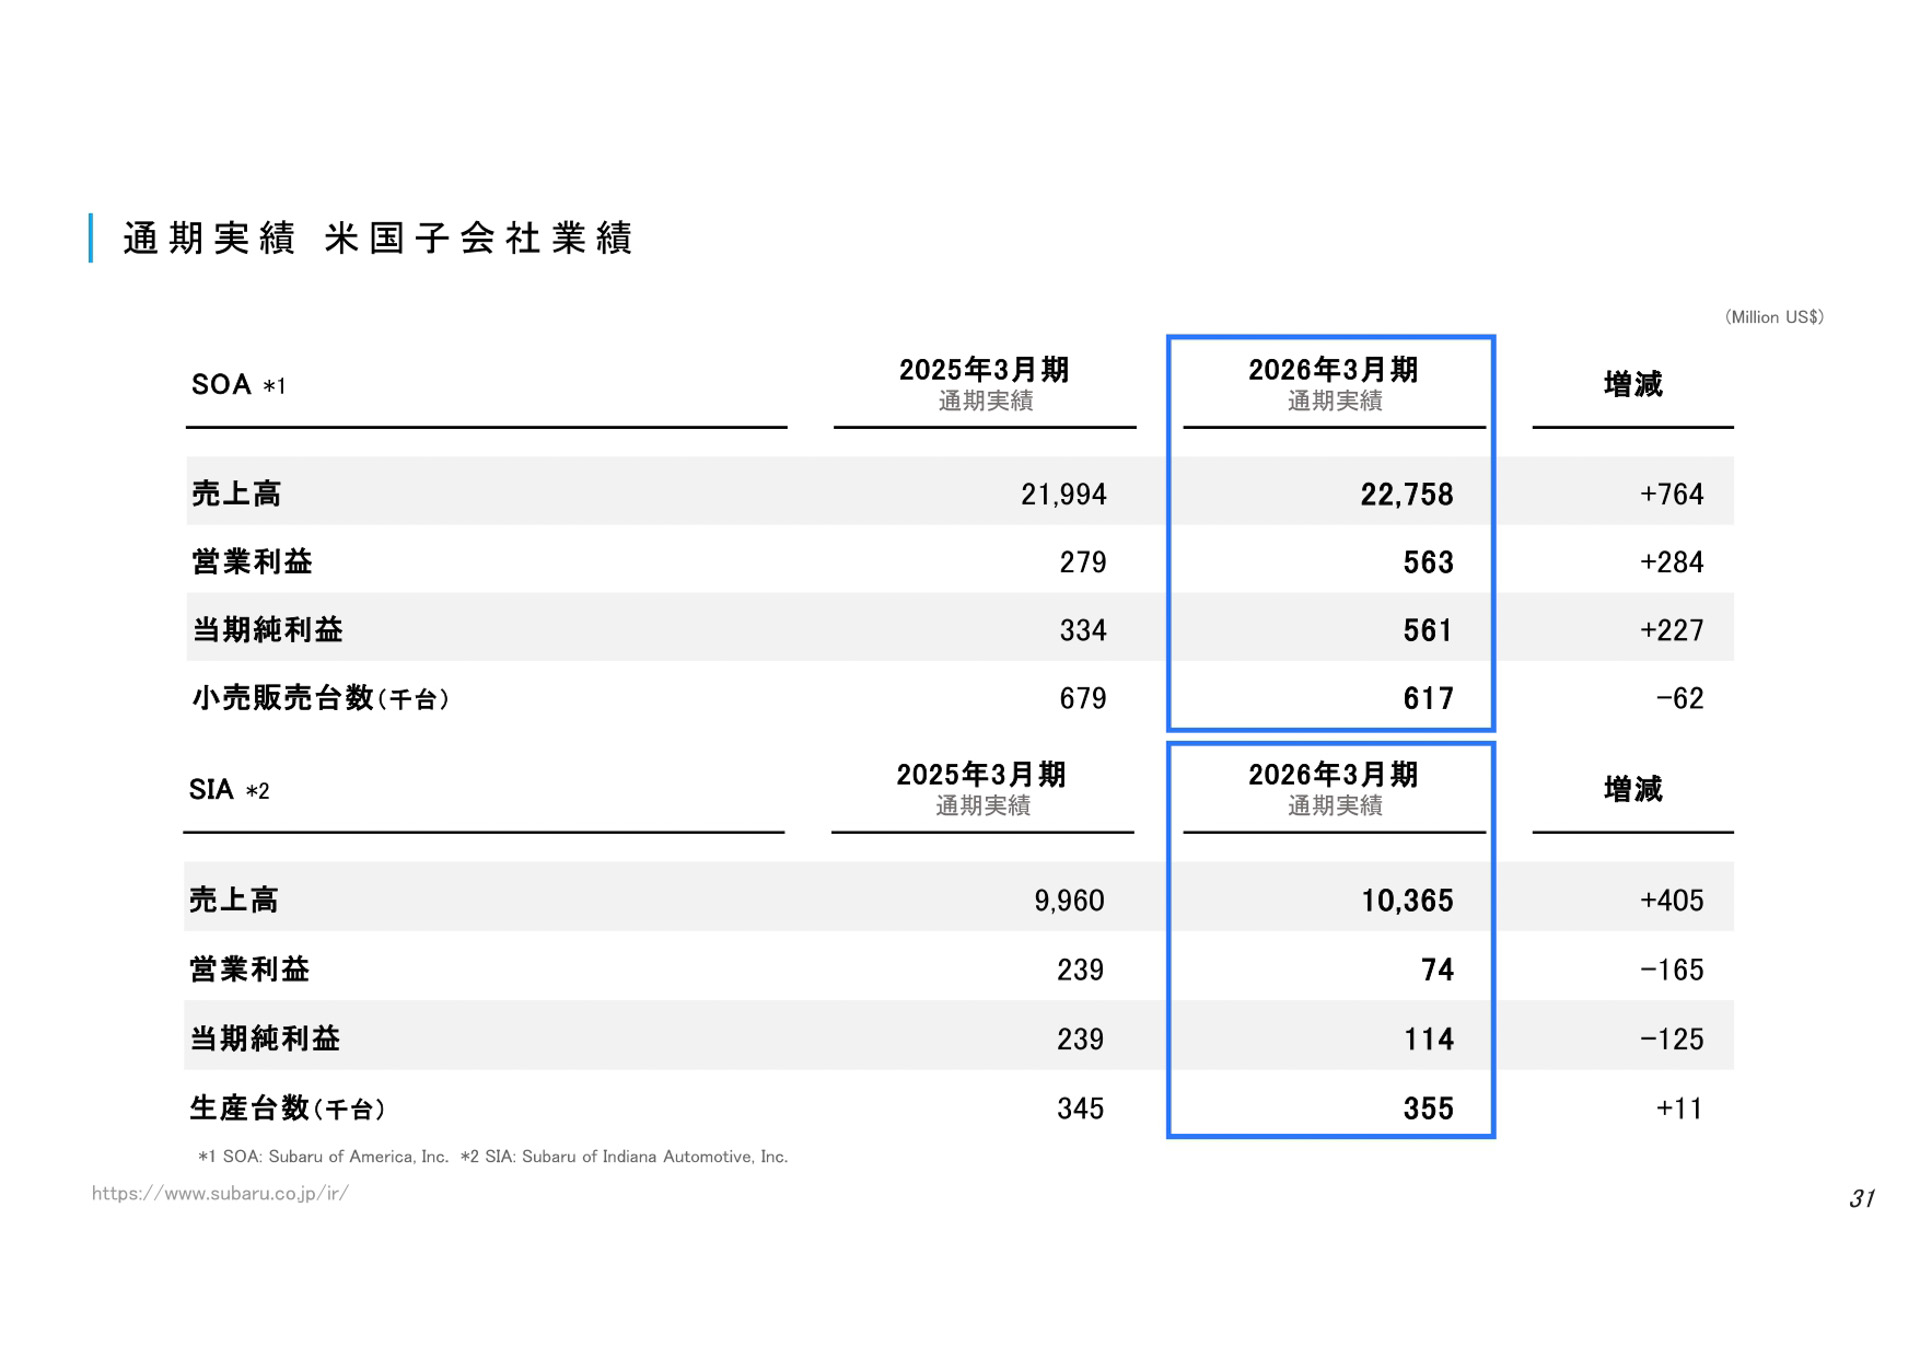Click the SIA operating income value 74
The image size is (1920, 1358).
tap(1438, 970)
